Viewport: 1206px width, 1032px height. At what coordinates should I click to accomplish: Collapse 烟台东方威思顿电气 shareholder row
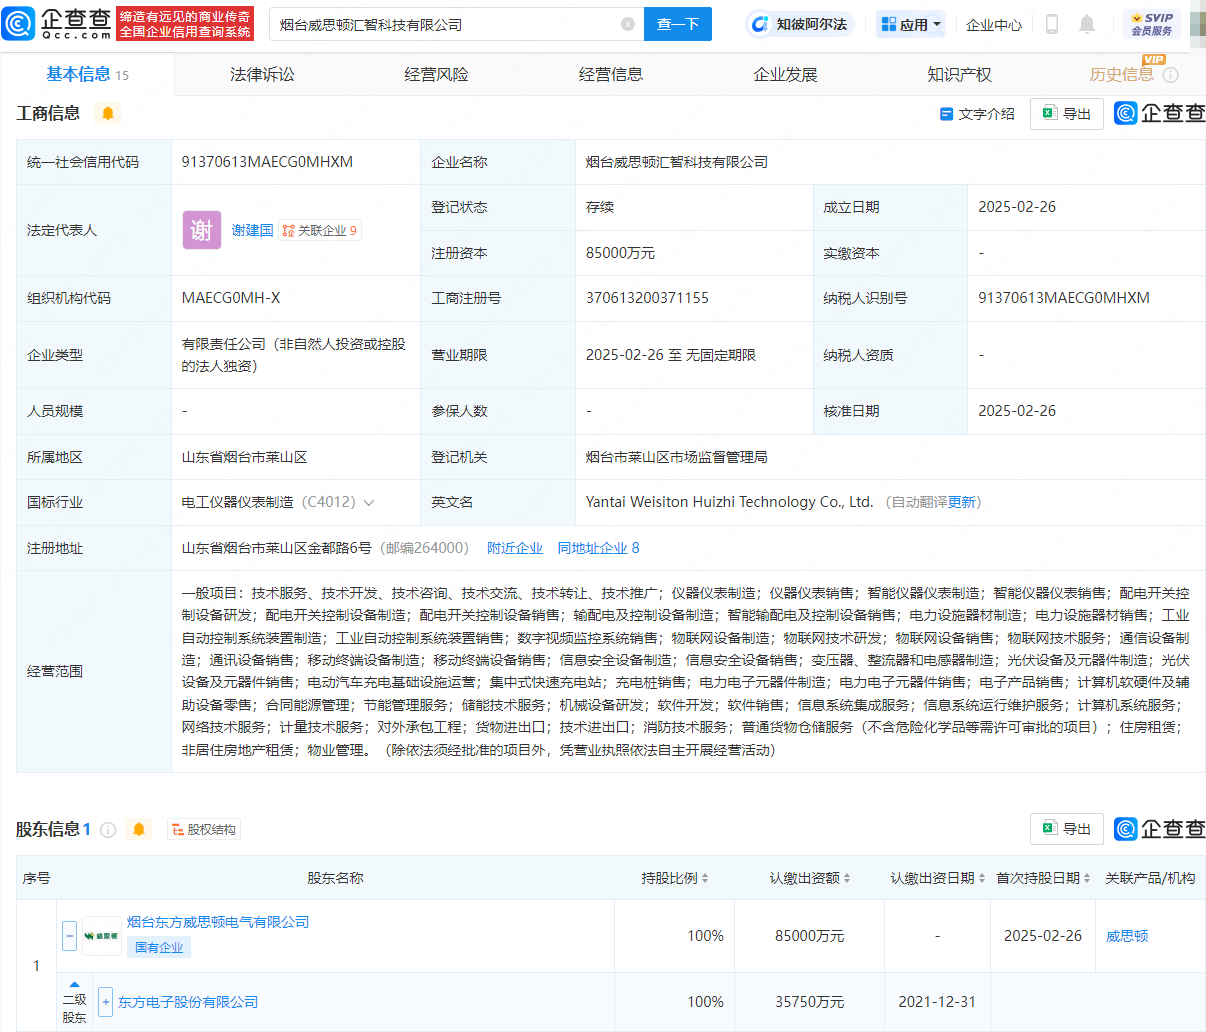[69, 936]
